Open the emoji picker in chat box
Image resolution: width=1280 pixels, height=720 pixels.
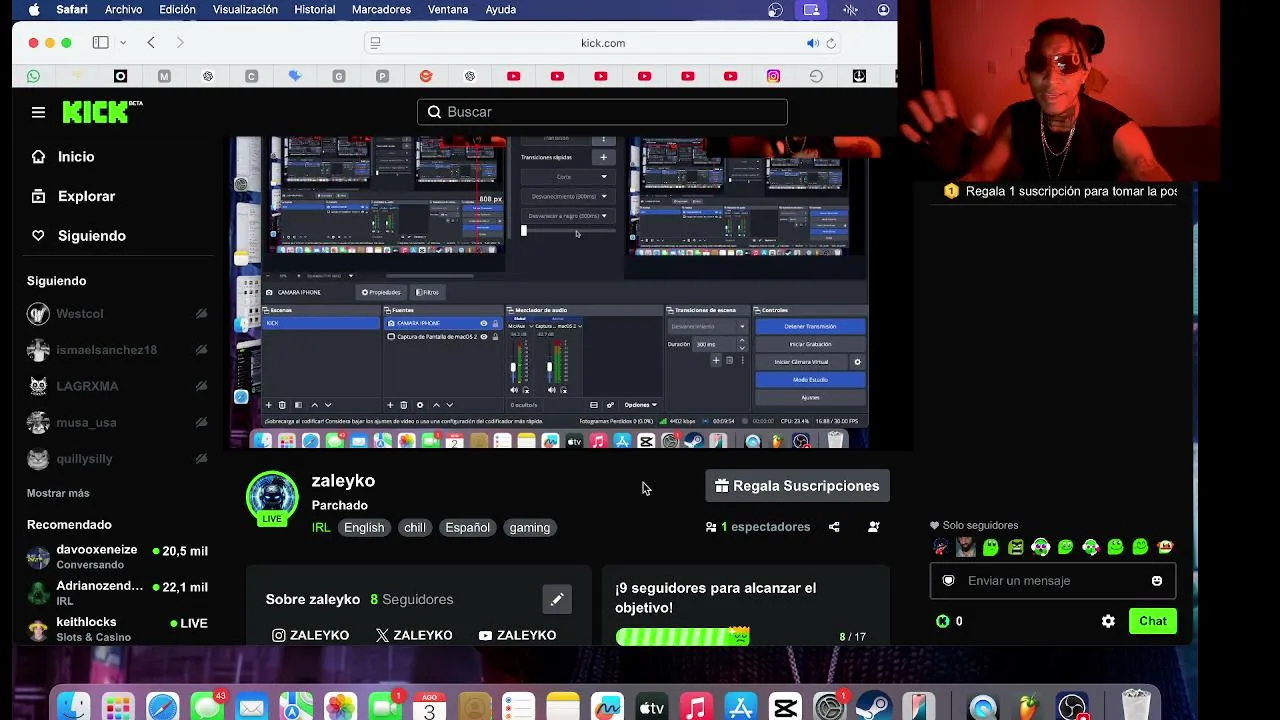[1157, 581]
